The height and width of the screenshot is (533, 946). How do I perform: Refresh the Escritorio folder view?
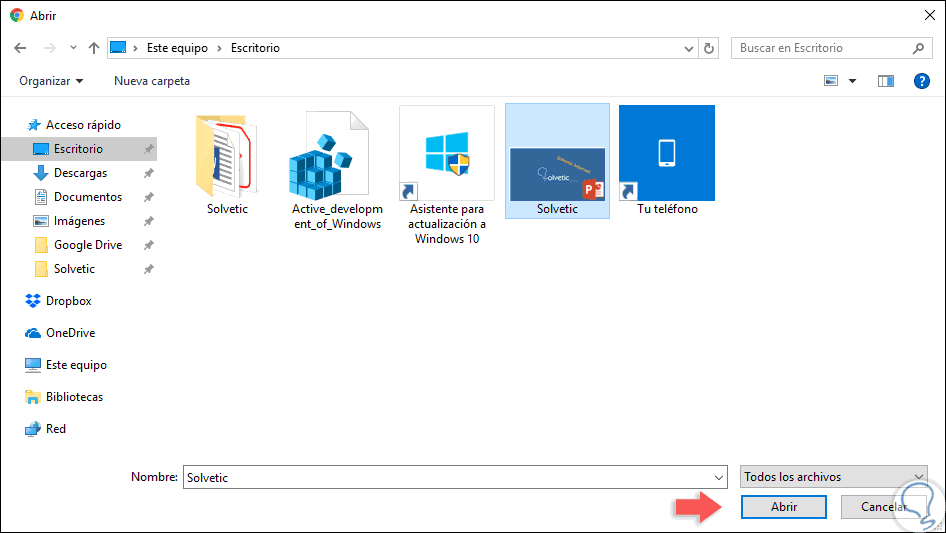[x=709, y=48]
